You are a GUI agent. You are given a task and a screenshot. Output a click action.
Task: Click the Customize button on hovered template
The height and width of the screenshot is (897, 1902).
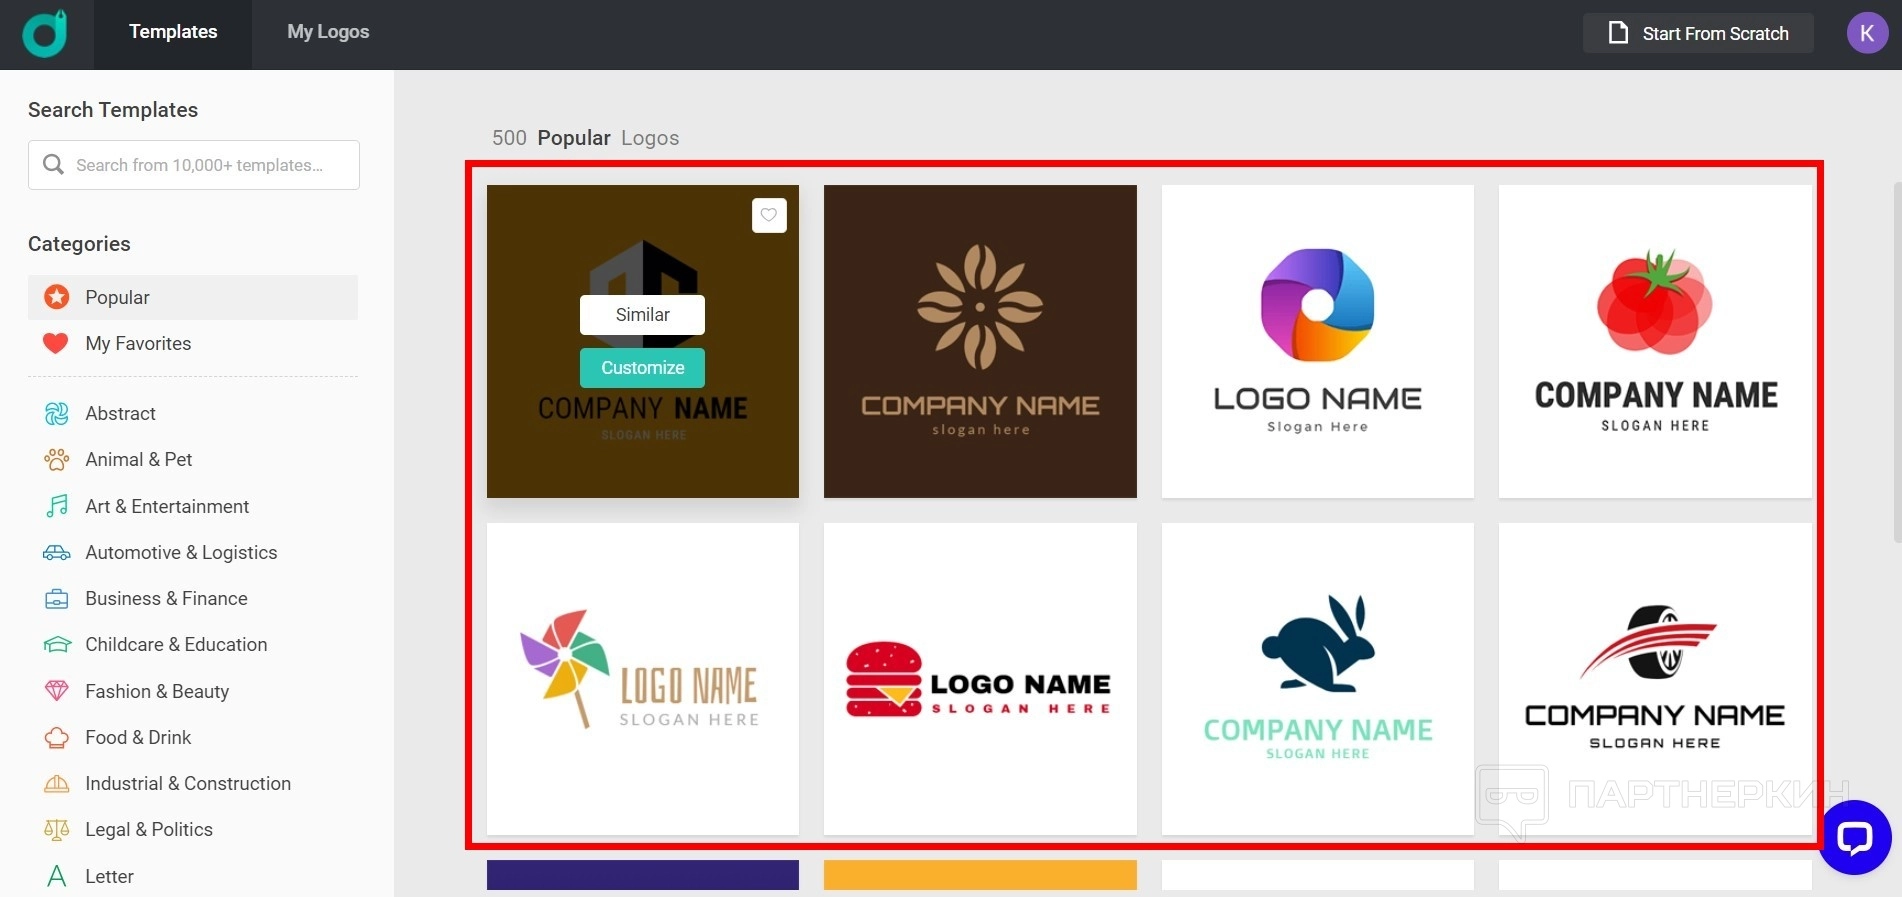coord(642,368)
